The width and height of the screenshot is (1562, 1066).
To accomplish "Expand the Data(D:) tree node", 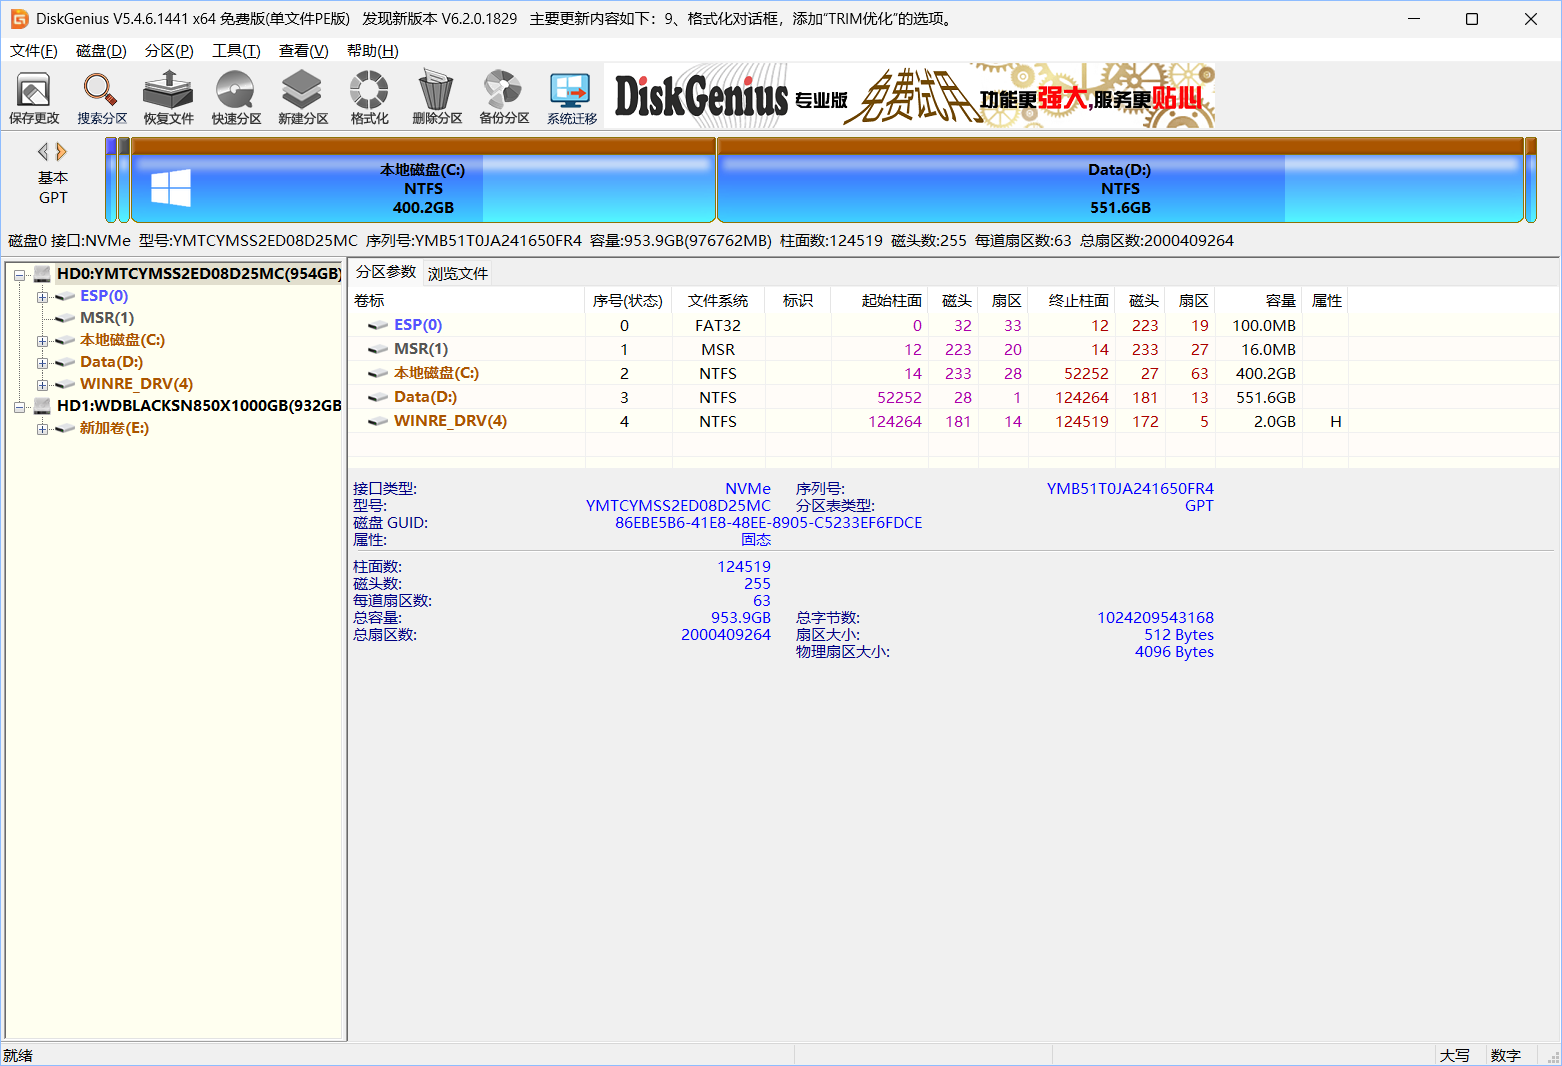I will (x=42, y=362).
